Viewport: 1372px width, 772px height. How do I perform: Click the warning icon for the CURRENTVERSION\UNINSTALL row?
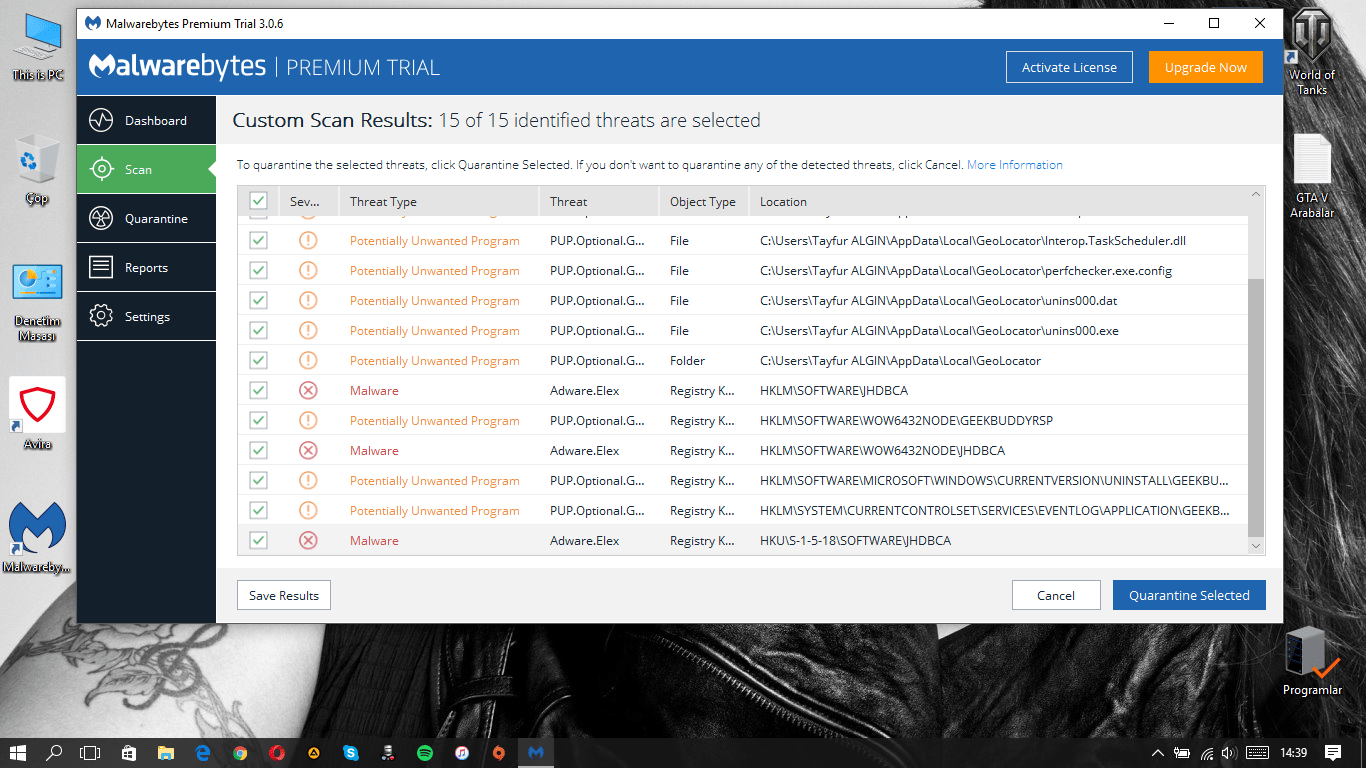pyautogui.click(x=308, y=481)
